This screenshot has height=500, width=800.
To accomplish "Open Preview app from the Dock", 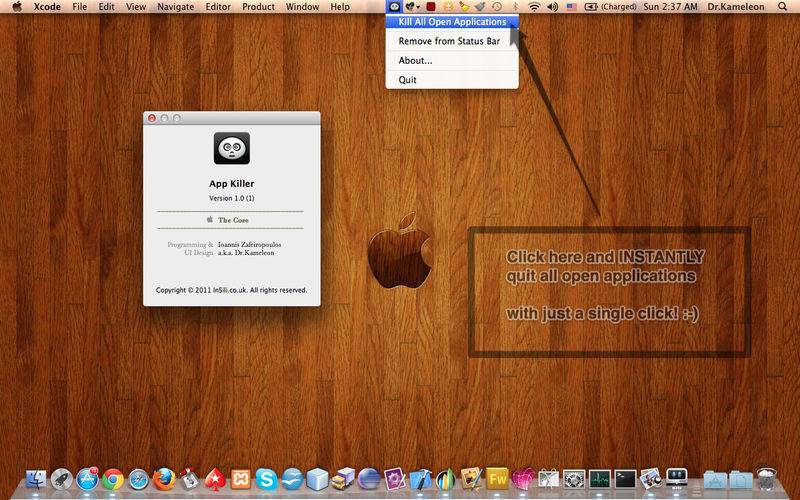I will tap(651, 480).
